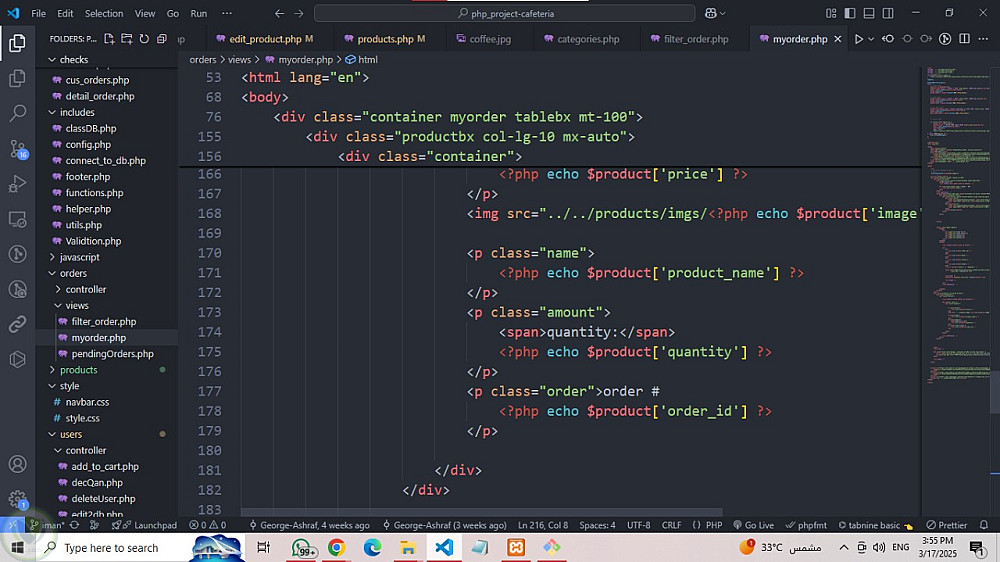This screenshot has width=1000, height=562.
Task: Expand the products folder
Action: 78,370
